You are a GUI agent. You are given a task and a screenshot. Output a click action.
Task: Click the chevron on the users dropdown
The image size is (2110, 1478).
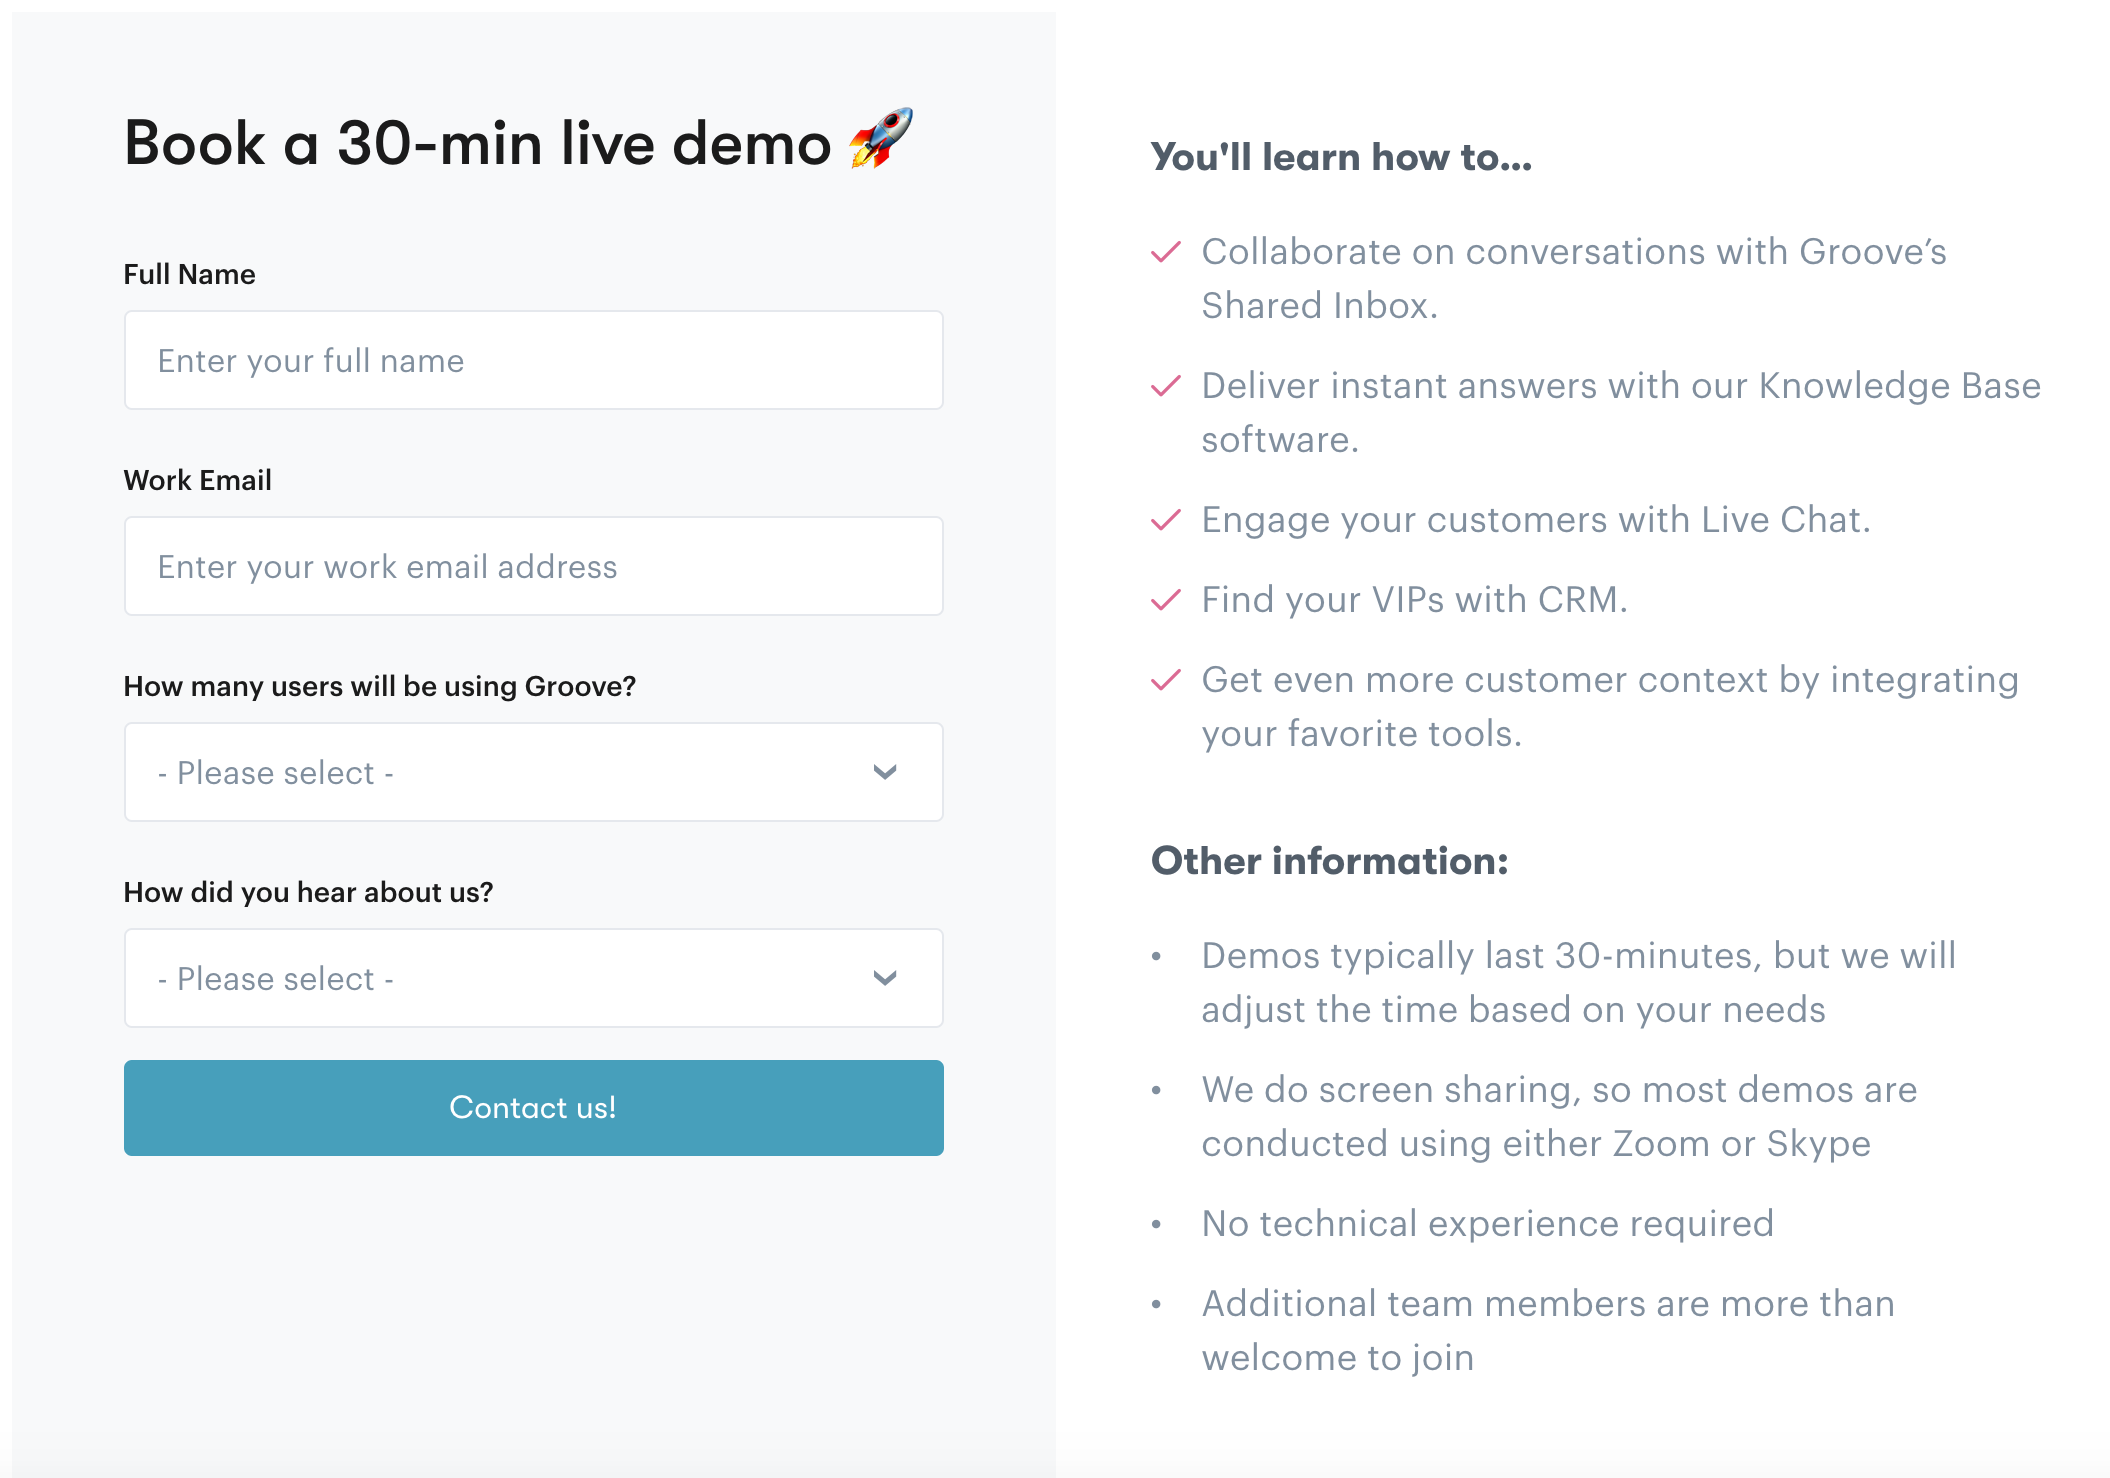[x=884, y=772]
